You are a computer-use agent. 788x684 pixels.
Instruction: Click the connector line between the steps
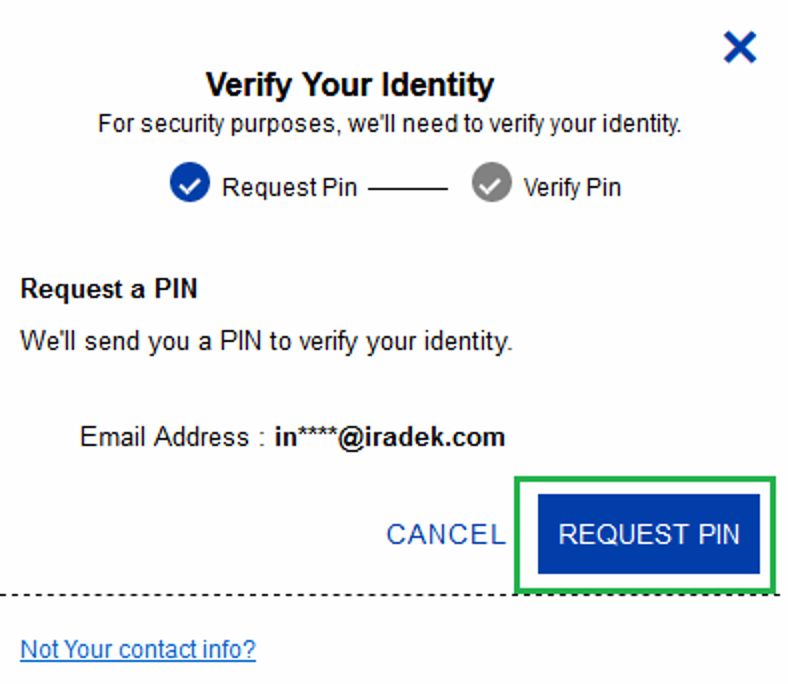point(408,189)
